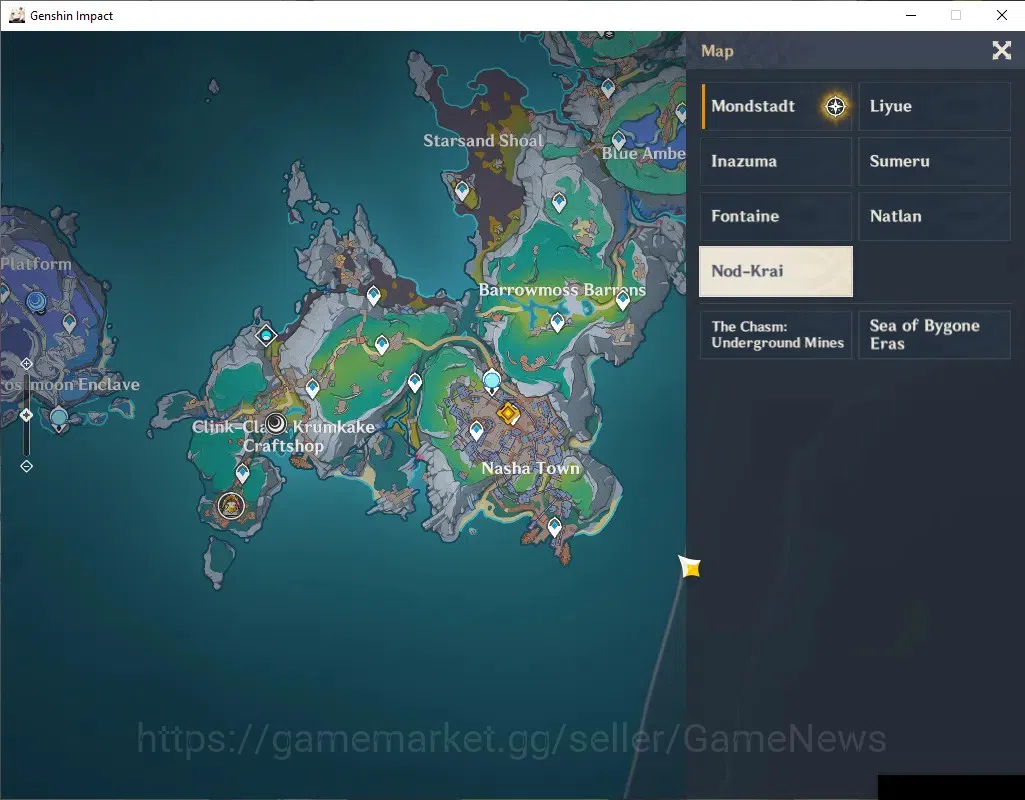Close the Genshin Impact window
Screen dimensions: 1025x800
(x=1001, y=15)
